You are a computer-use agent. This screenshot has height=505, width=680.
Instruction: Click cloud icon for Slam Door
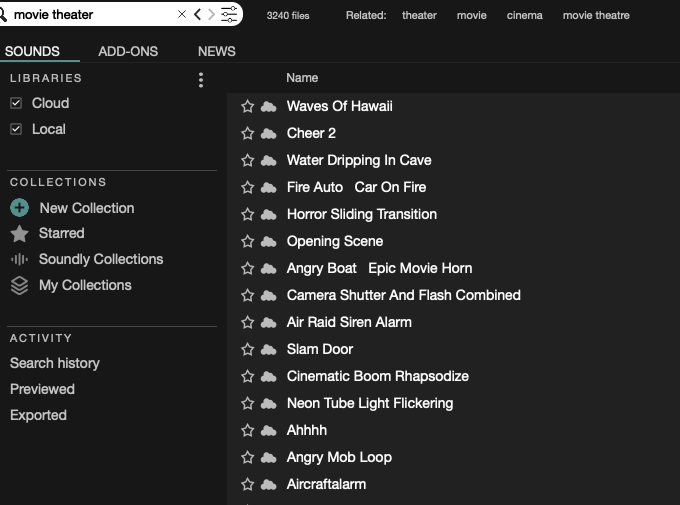pyautogui.click(x=268, y=349)
